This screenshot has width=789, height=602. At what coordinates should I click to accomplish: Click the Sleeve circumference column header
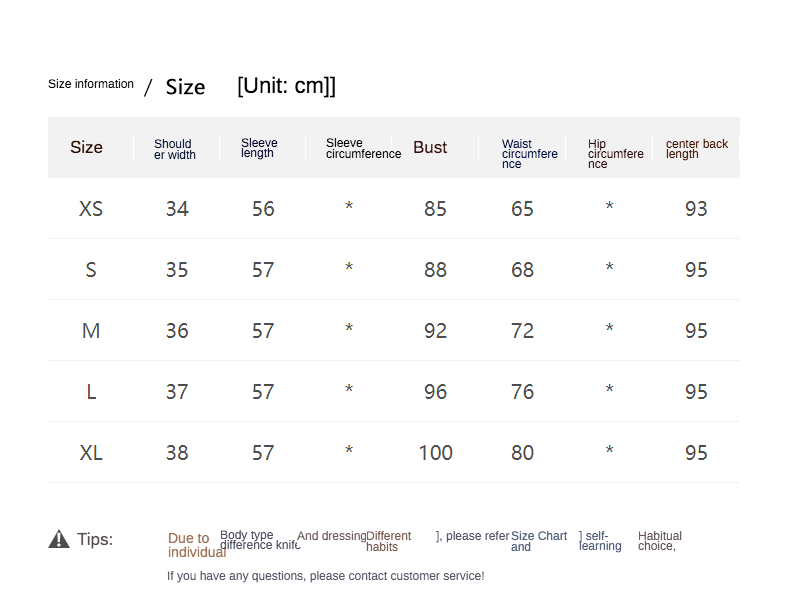point(362,148)
